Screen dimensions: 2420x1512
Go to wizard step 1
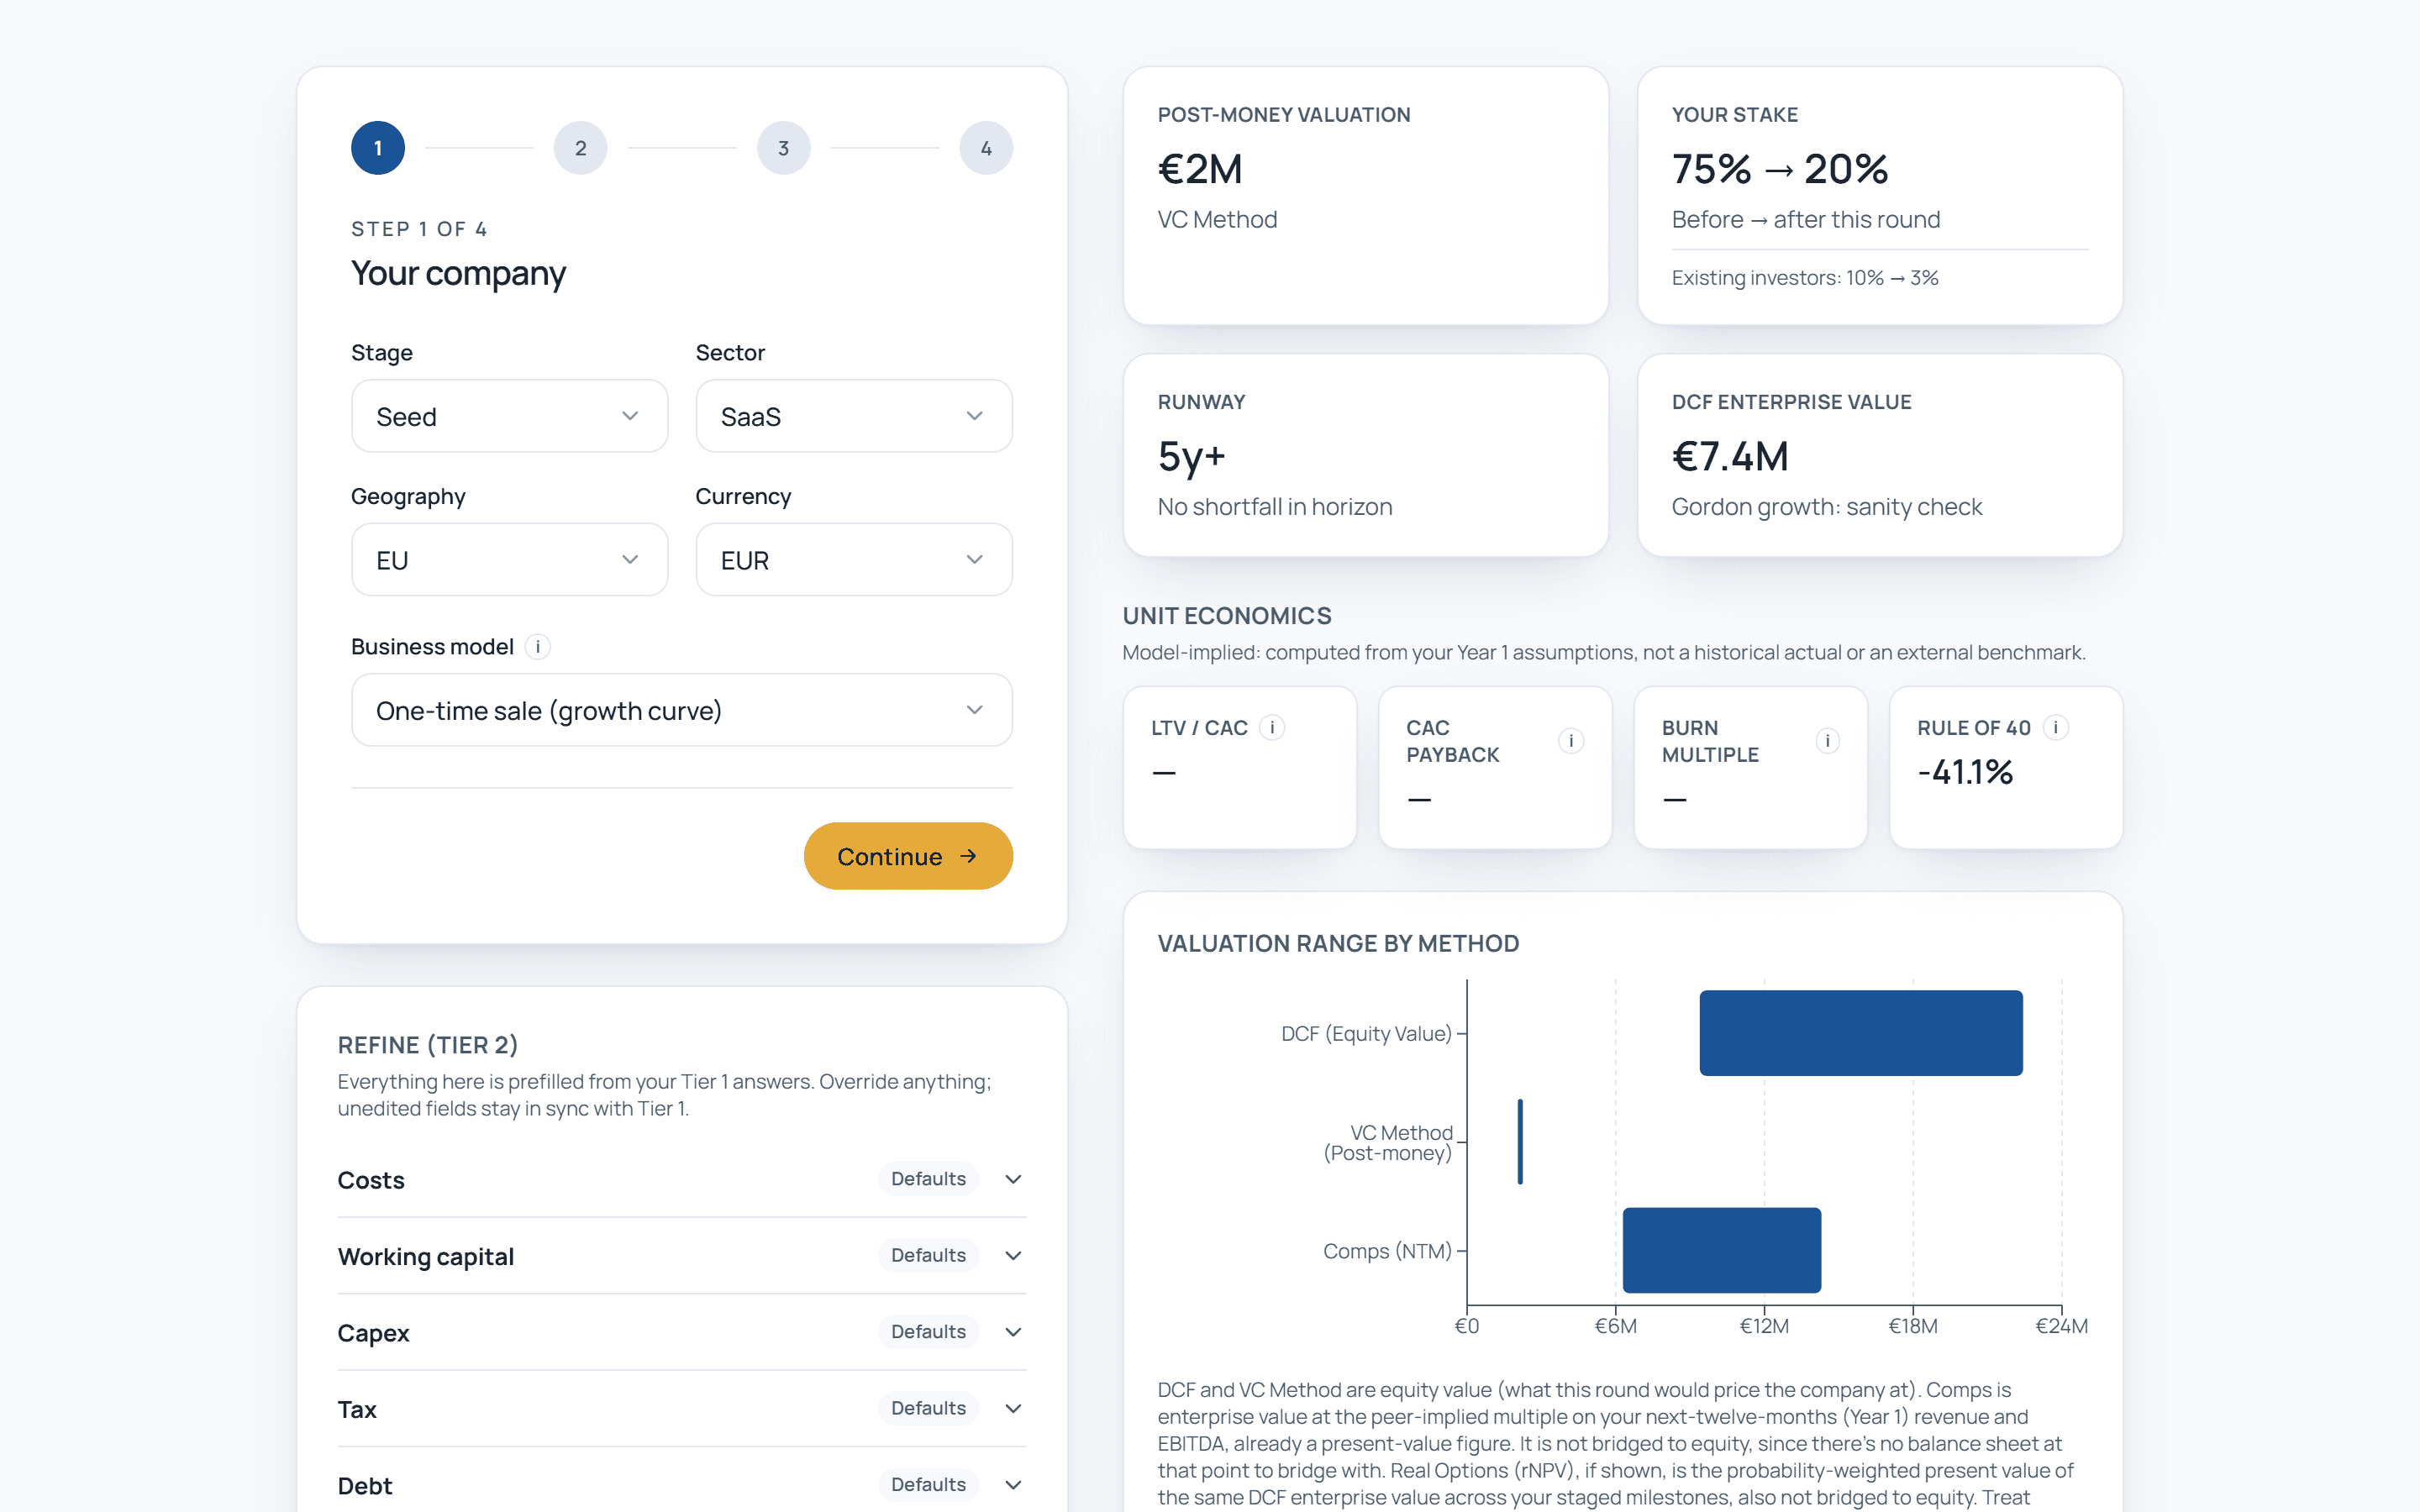[x=378, y=148]
